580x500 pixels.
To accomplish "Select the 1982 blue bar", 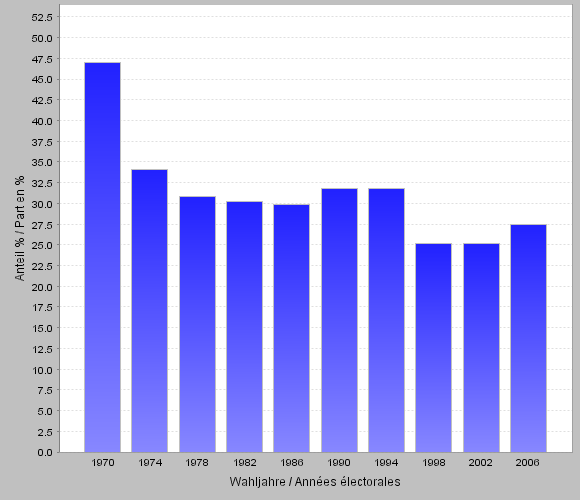I will click(x=245, y=327).
